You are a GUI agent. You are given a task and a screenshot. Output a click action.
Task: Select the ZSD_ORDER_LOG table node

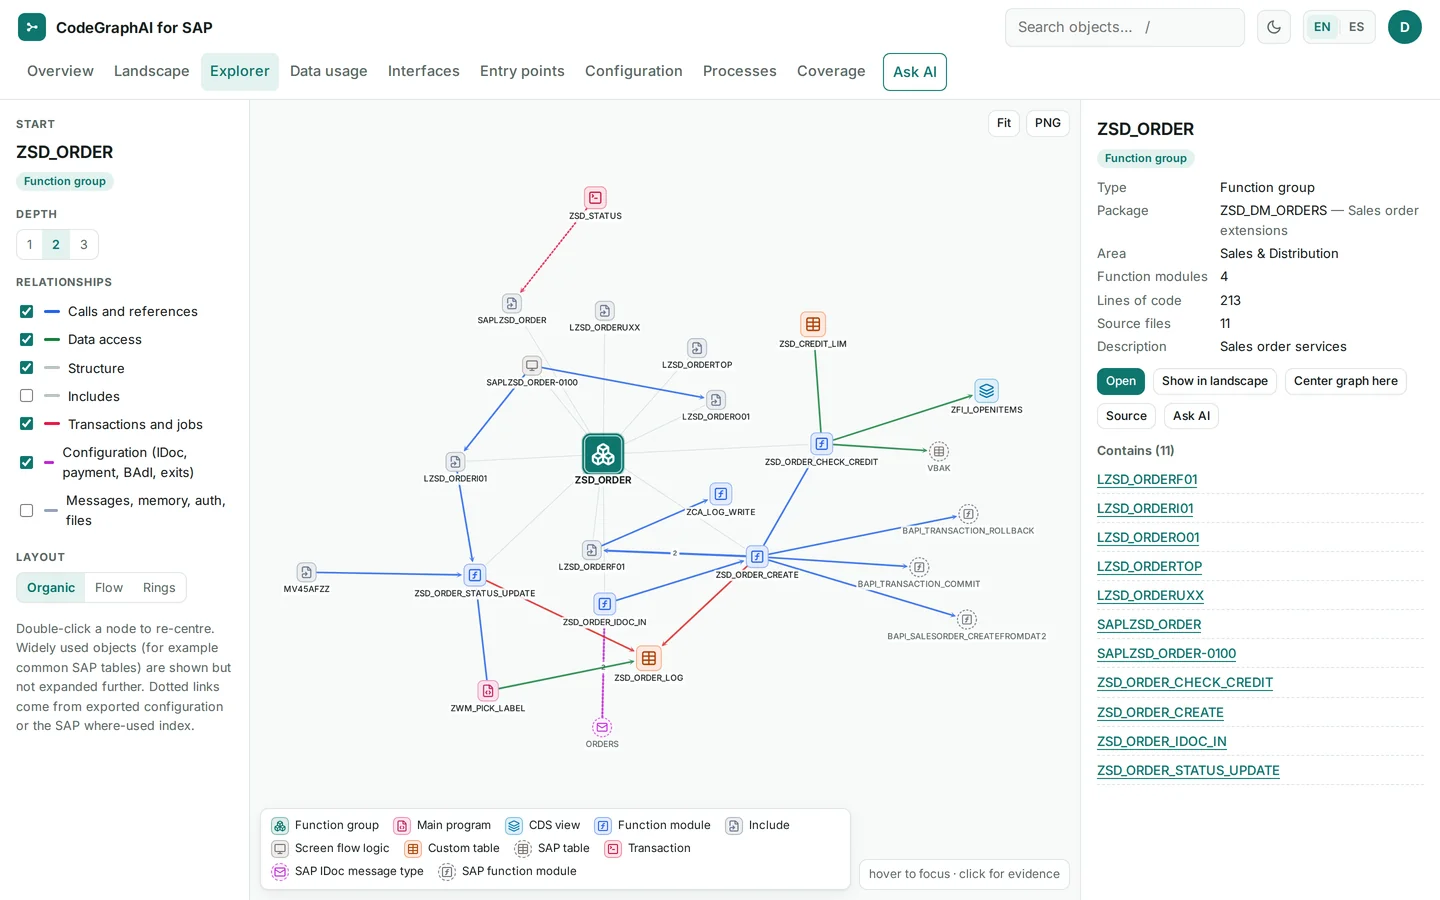pos(649,658)
